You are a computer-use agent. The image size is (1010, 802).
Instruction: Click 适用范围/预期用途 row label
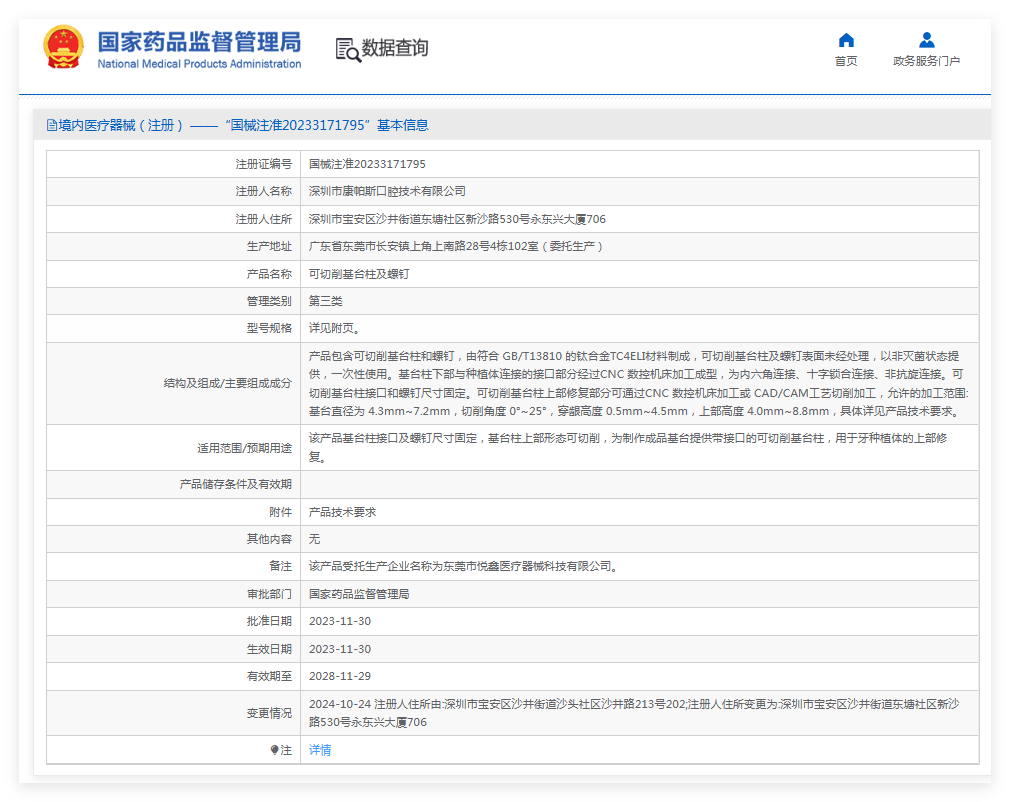coord(244,448)
